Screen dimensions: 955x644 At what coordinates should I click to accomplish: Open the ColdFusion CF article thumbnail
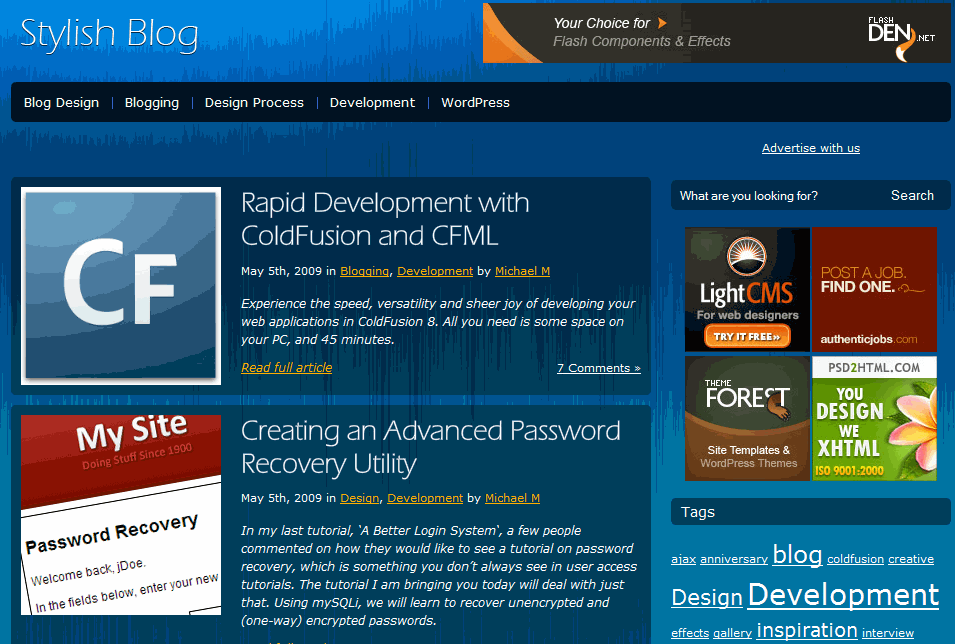coord(121,286)
